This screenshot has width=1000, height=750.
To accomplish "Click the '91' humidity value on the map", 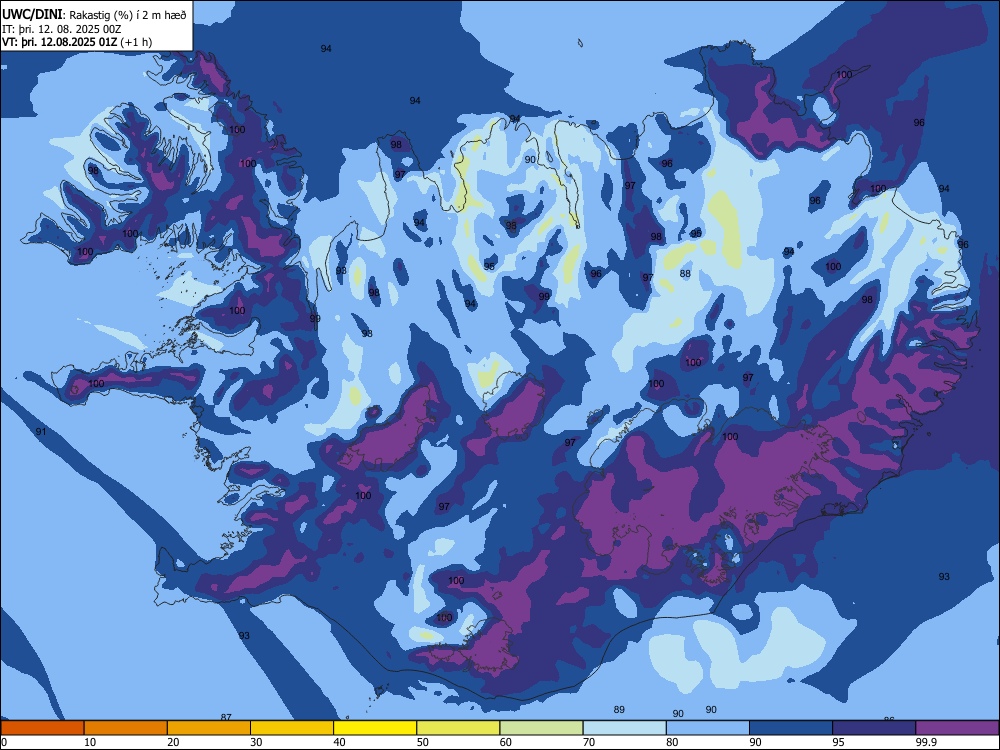I will (41, 432).
